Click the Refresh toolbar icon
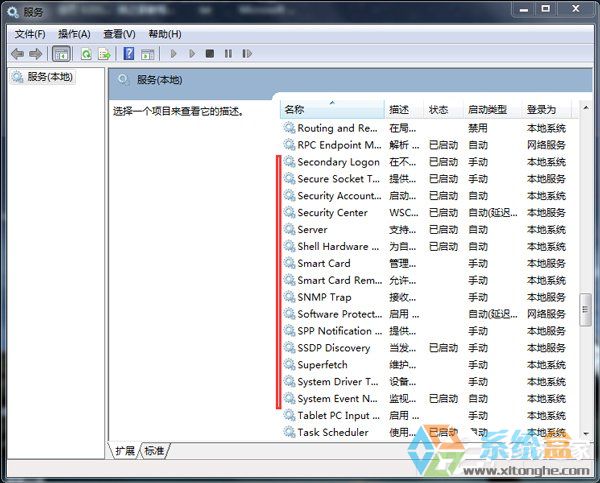 86,54
